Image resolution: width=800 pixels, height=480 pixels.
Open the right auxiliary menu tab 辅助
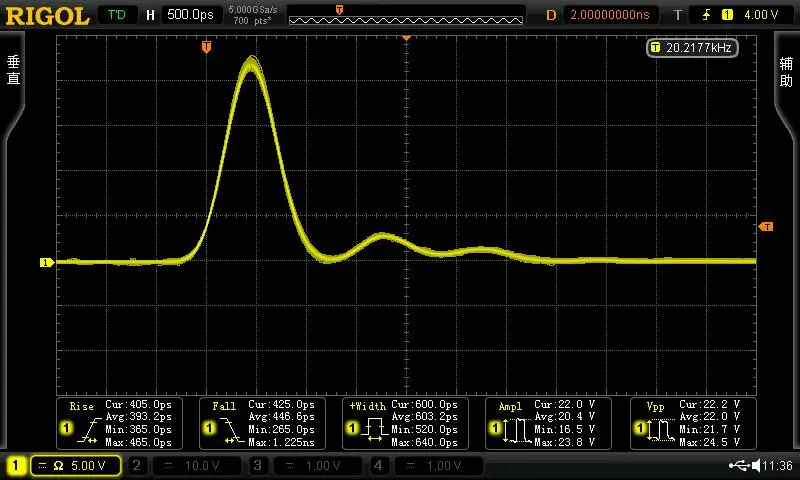click(786, 72)
